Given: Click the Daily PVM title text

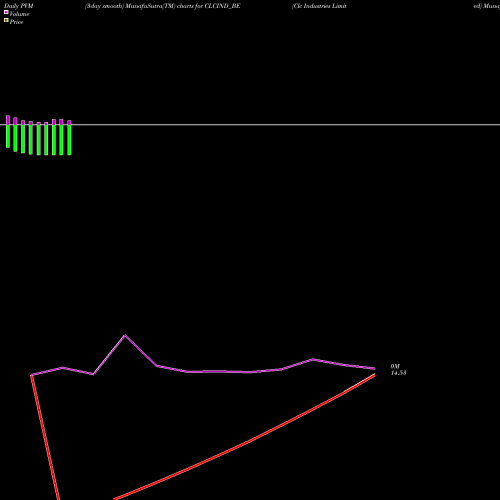Looking at the screenshot, I should pyautogui.click(x=19, y=6).
